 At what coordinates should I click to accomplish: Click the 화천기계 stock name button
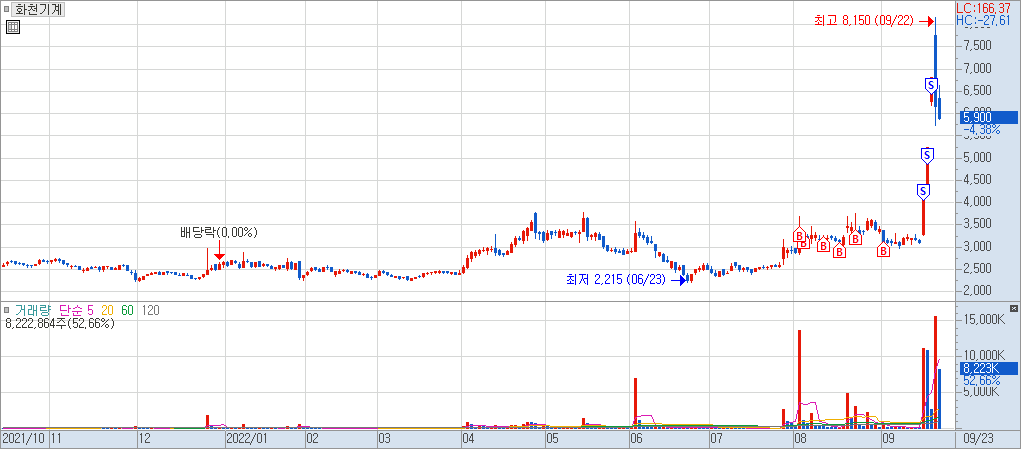coord(38,10)
